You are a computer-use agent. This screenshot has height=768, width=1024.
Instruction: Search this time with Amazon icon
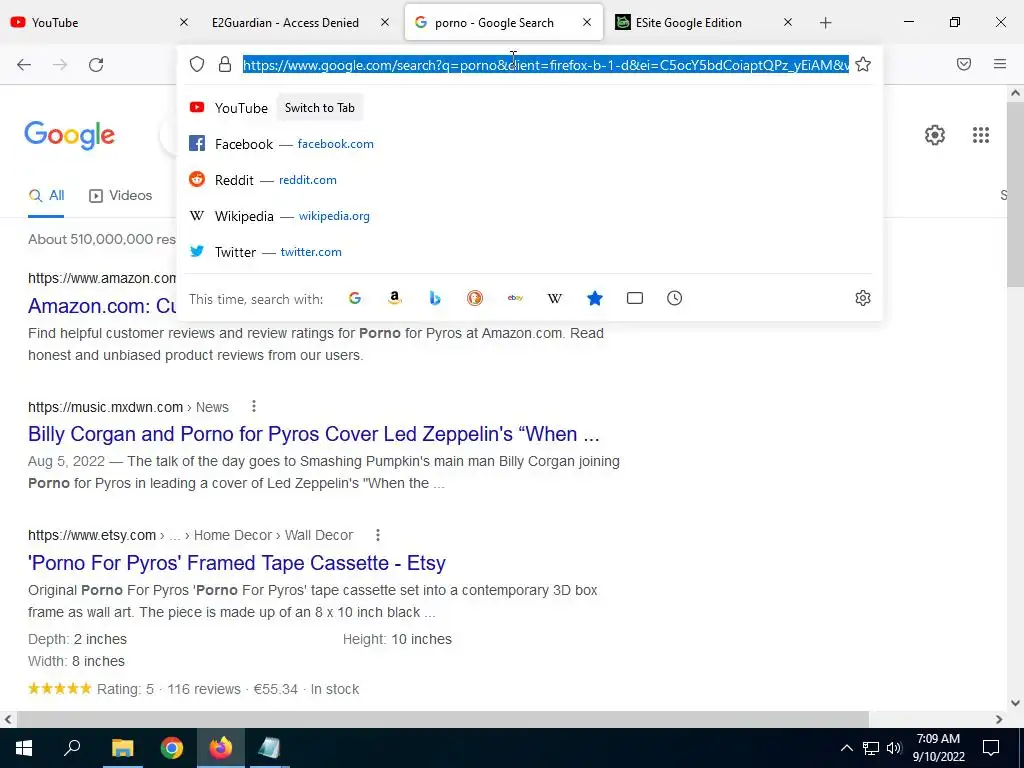pos(394,298)
